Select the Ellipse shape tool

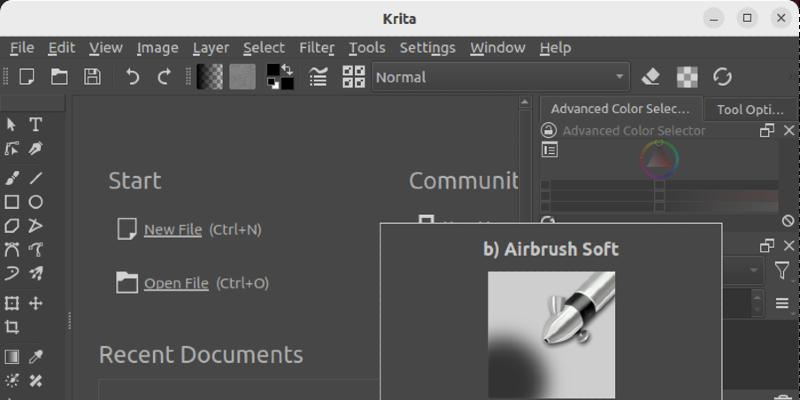pos(35,202)
